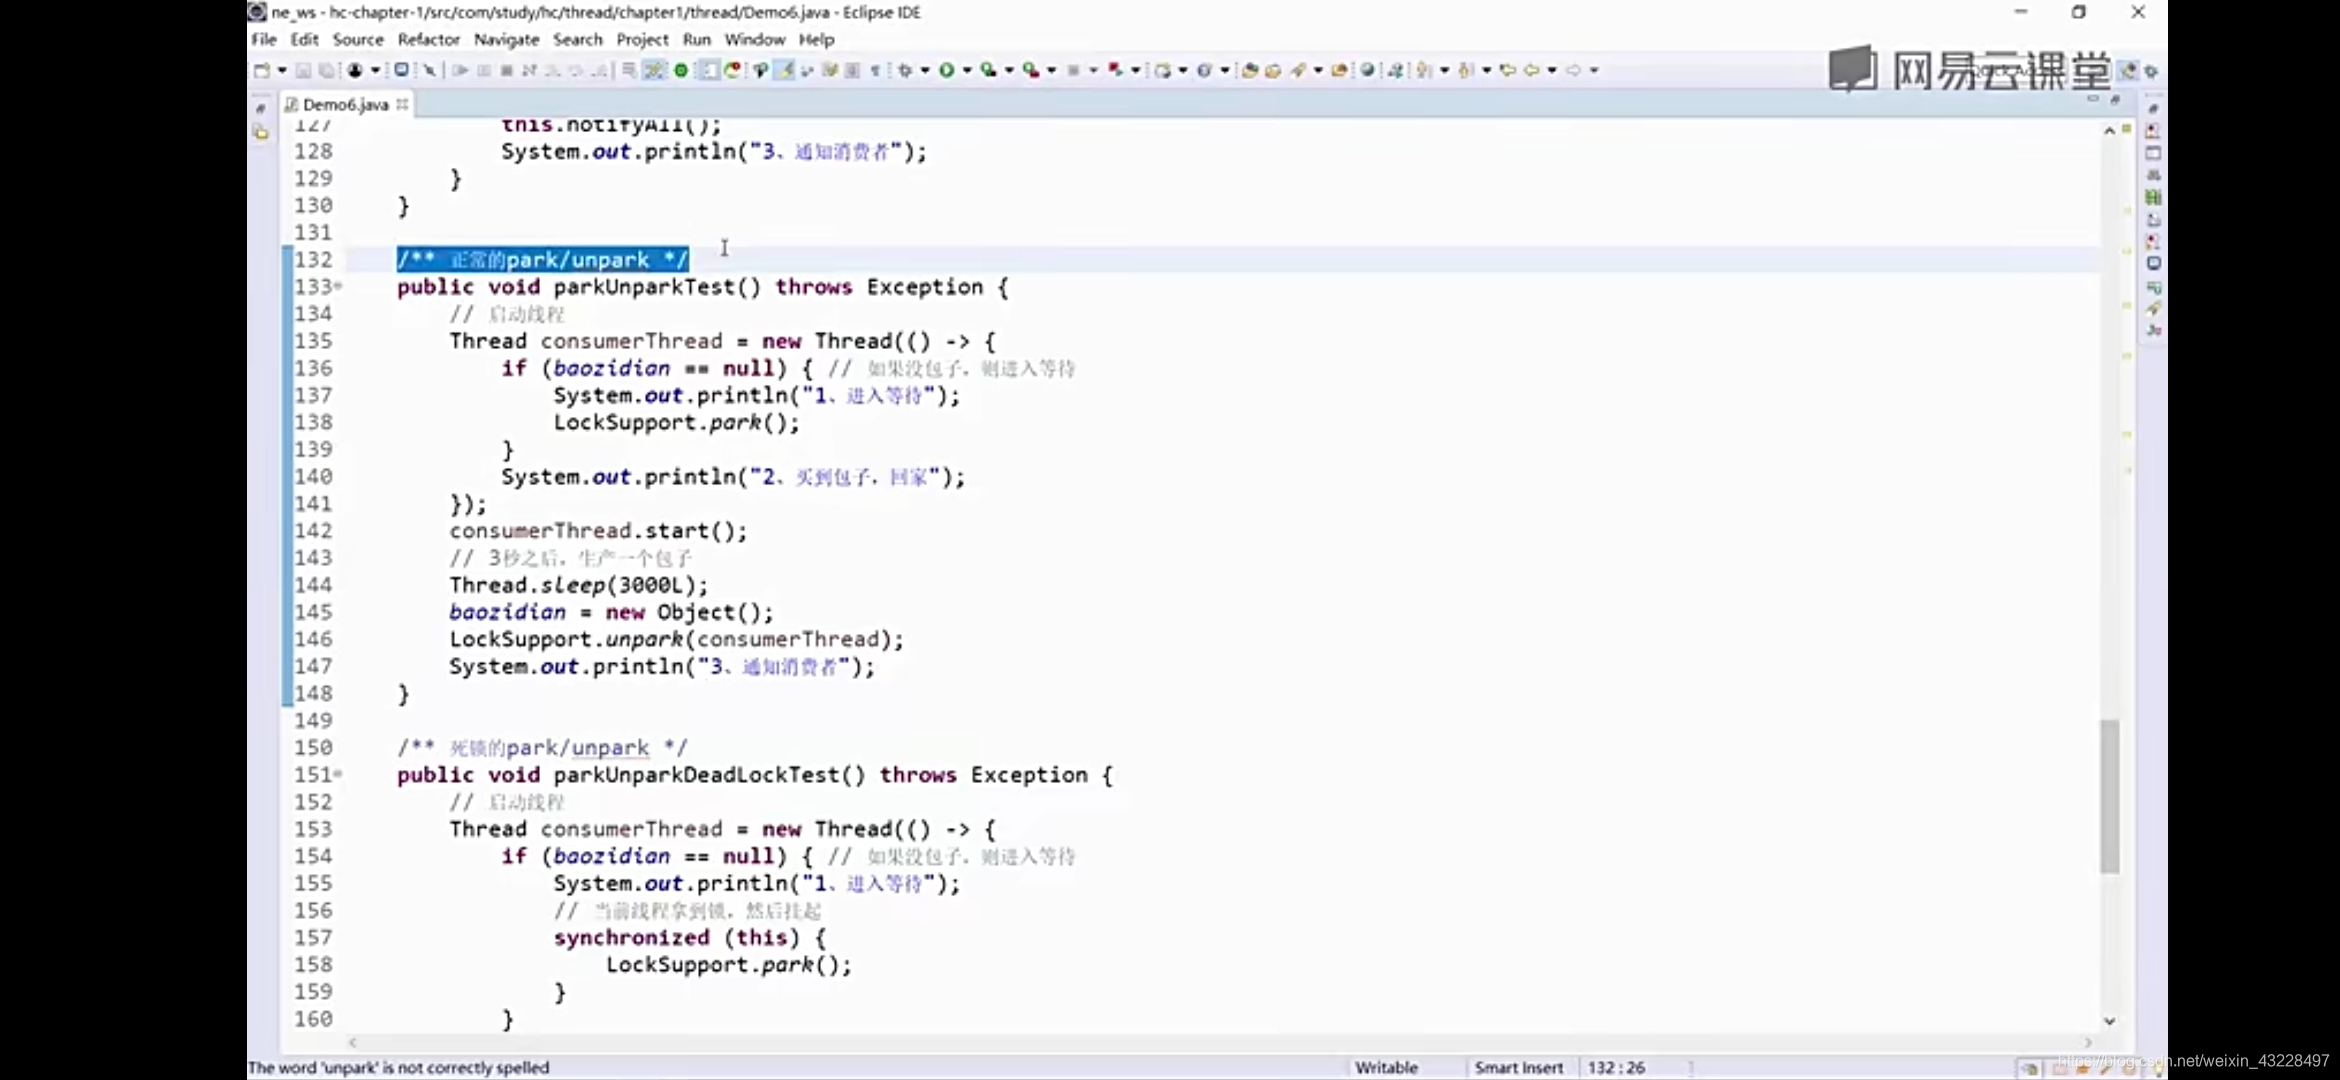Select the Demo6.java editor tab
The height and width of the screenshot is (1080, 2340).
tap(345, 104)
